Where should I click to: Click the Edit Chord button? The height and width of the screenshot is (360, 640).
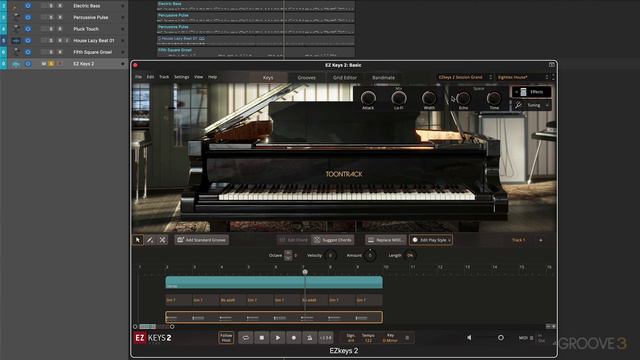click(x=293, y=240)
